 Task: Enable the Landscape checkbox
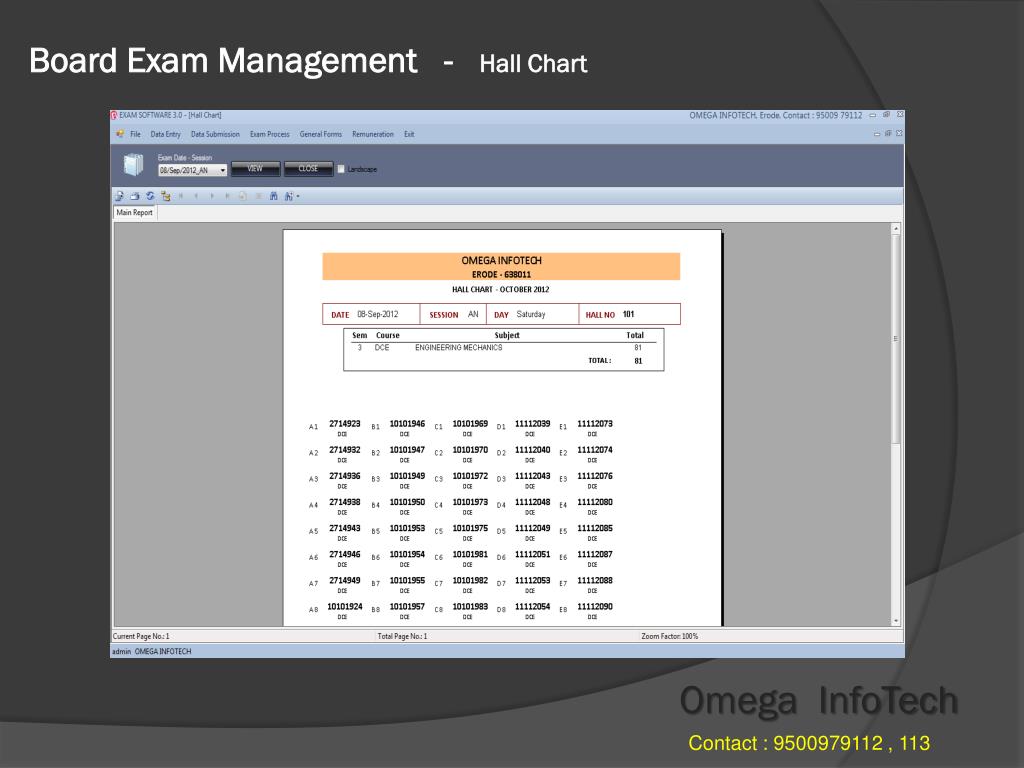[x=341, y=169]
